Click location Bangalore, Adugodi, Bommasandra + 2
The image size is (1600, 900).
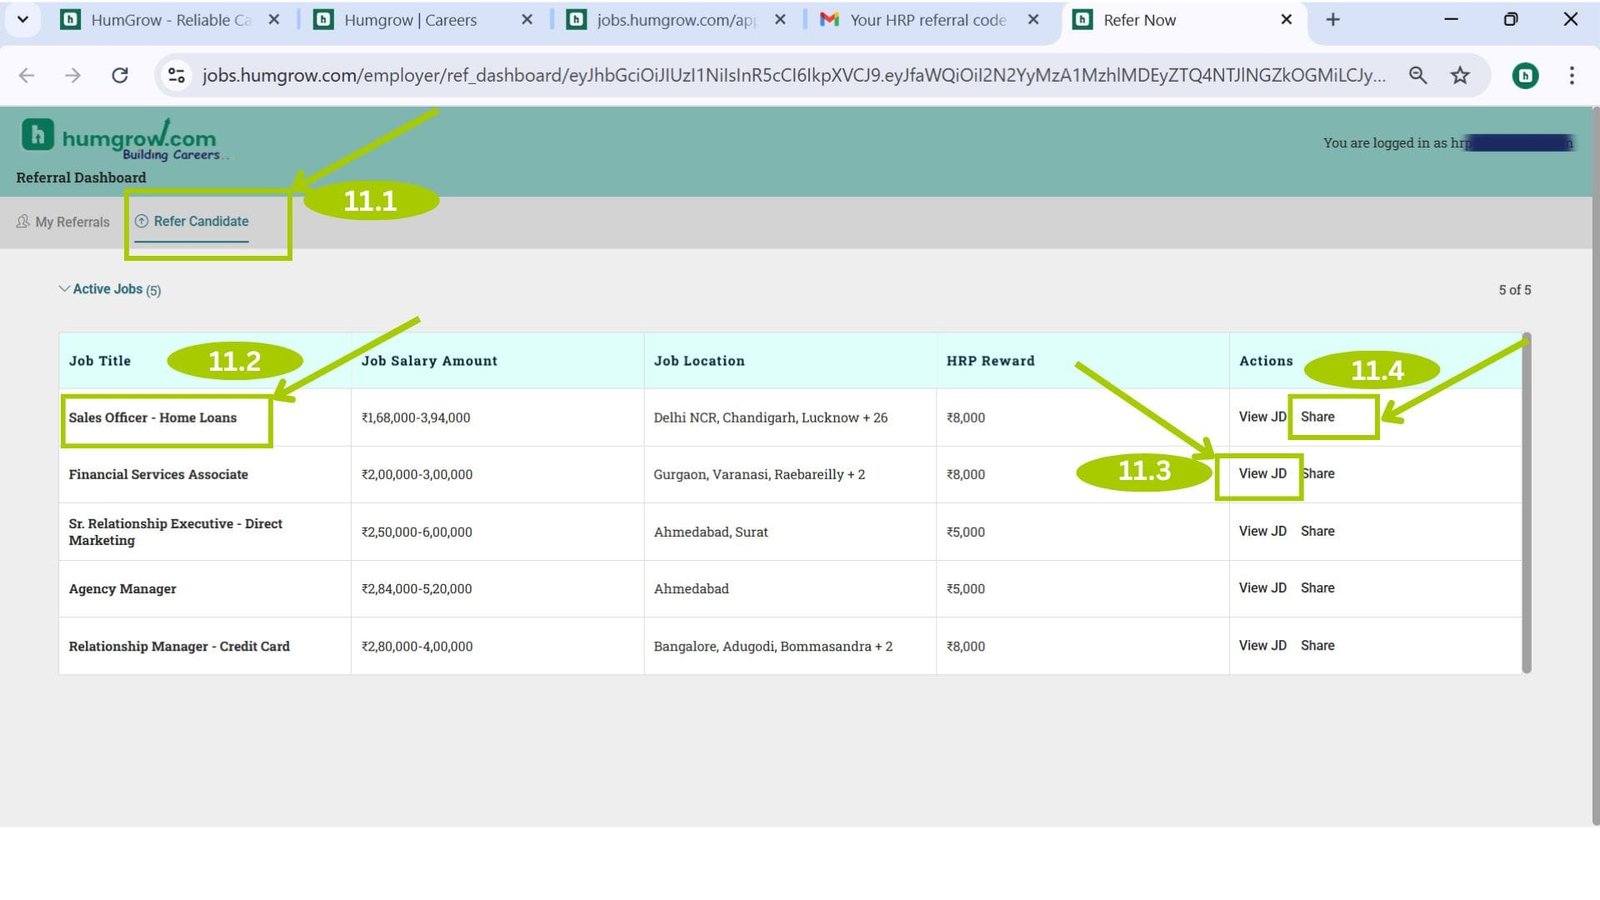click(773, 647)
